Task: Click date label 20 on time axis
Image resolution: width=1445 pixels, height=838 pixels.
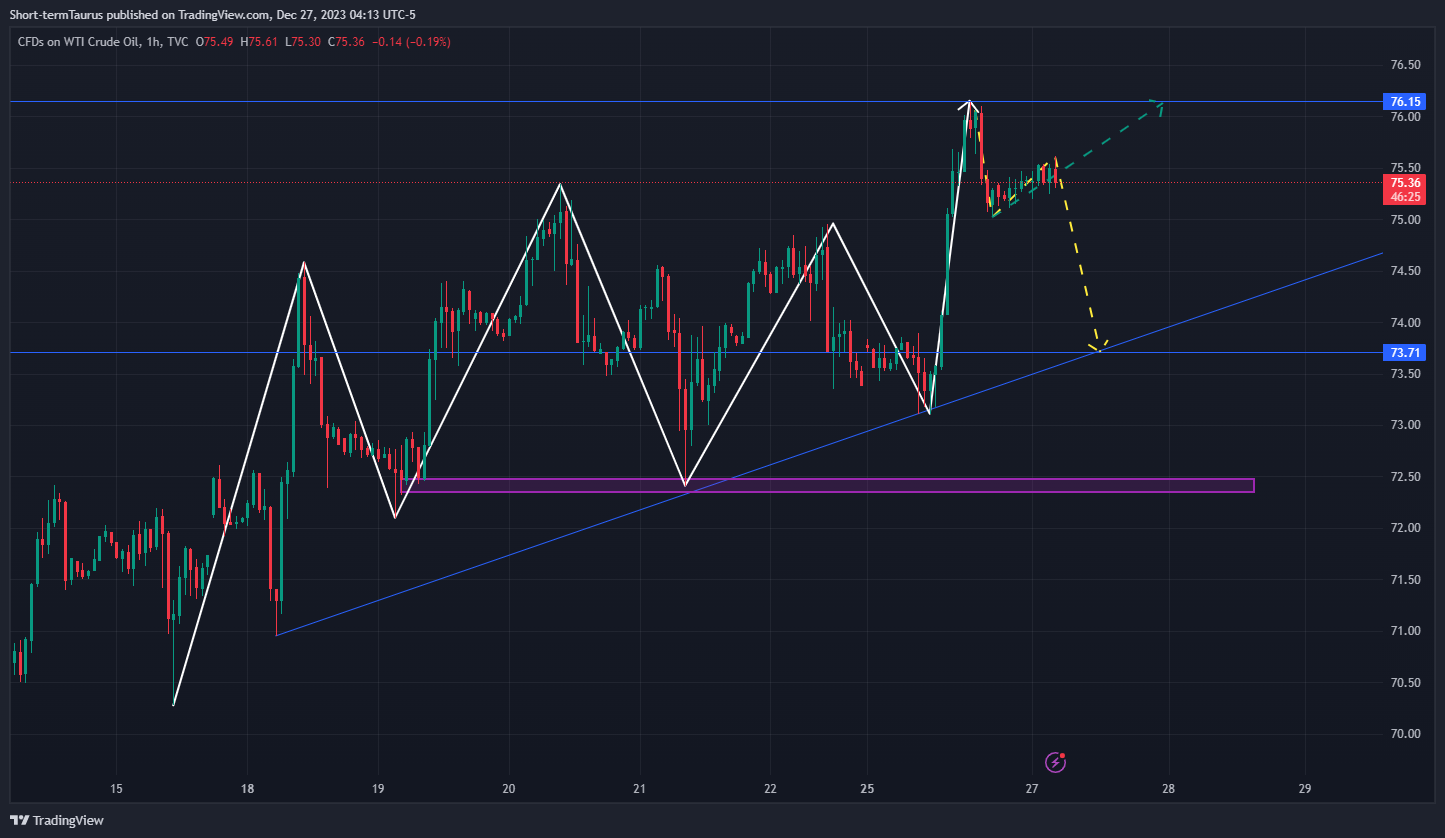Action: tap(508, 789)
